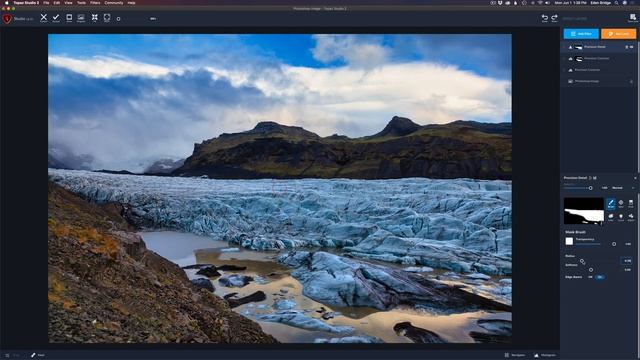Open the View layout icon in toolbar
This screenshot has width=640, height=360.
[x=69, y=18]
